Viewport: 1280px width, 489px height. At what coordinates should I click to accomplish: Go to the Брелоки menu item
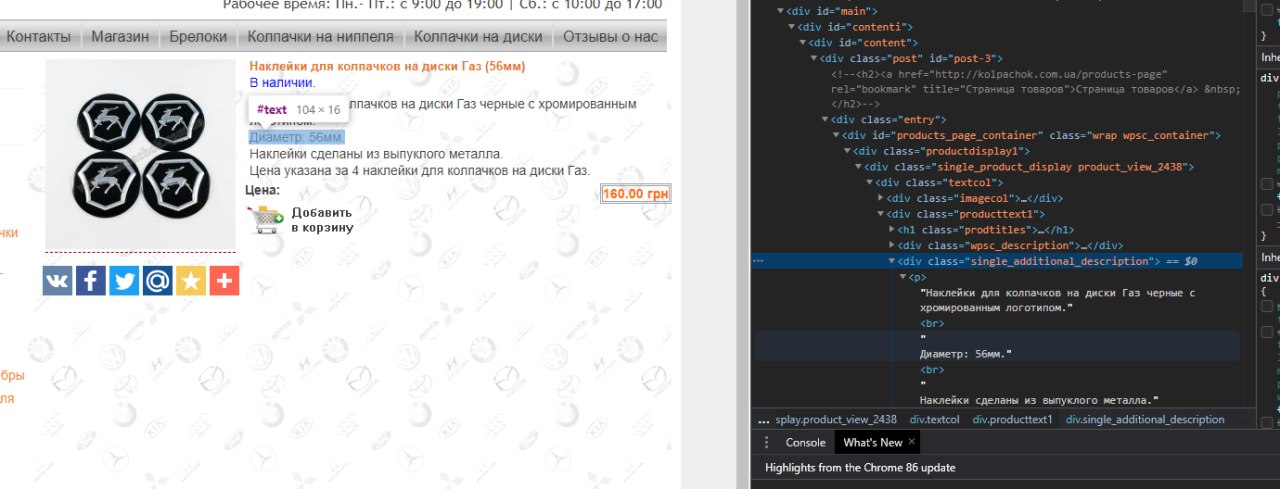click(198, 37)
